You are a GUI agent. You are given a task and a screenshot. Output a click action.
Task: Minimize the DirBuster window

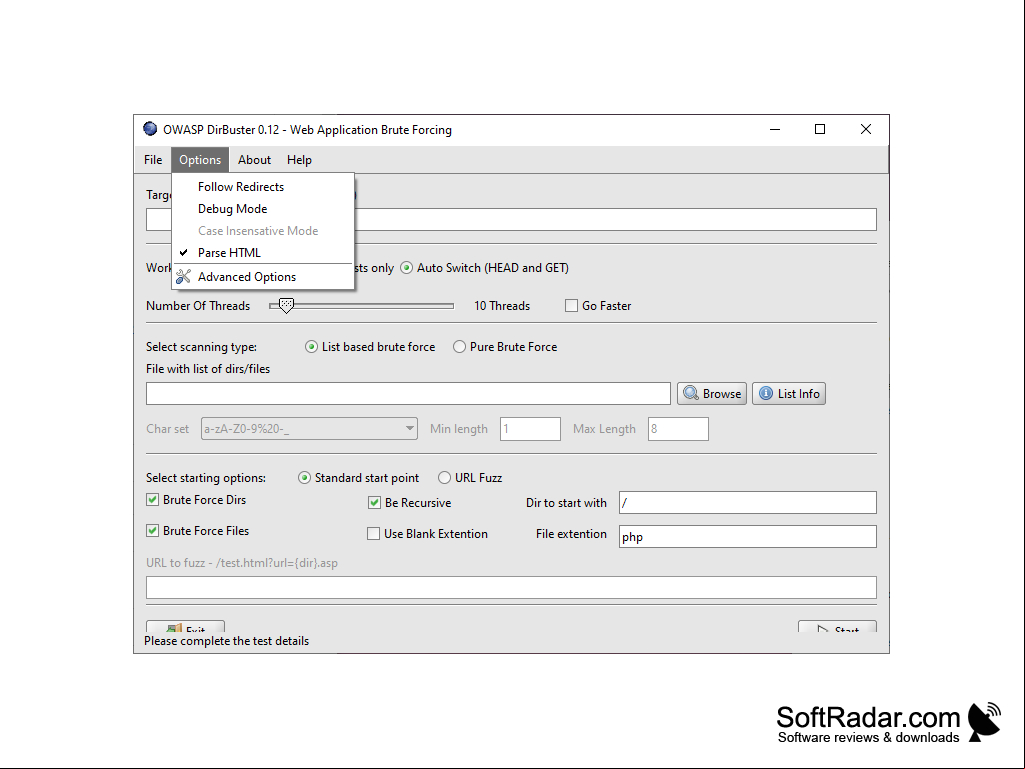(775, 129)
